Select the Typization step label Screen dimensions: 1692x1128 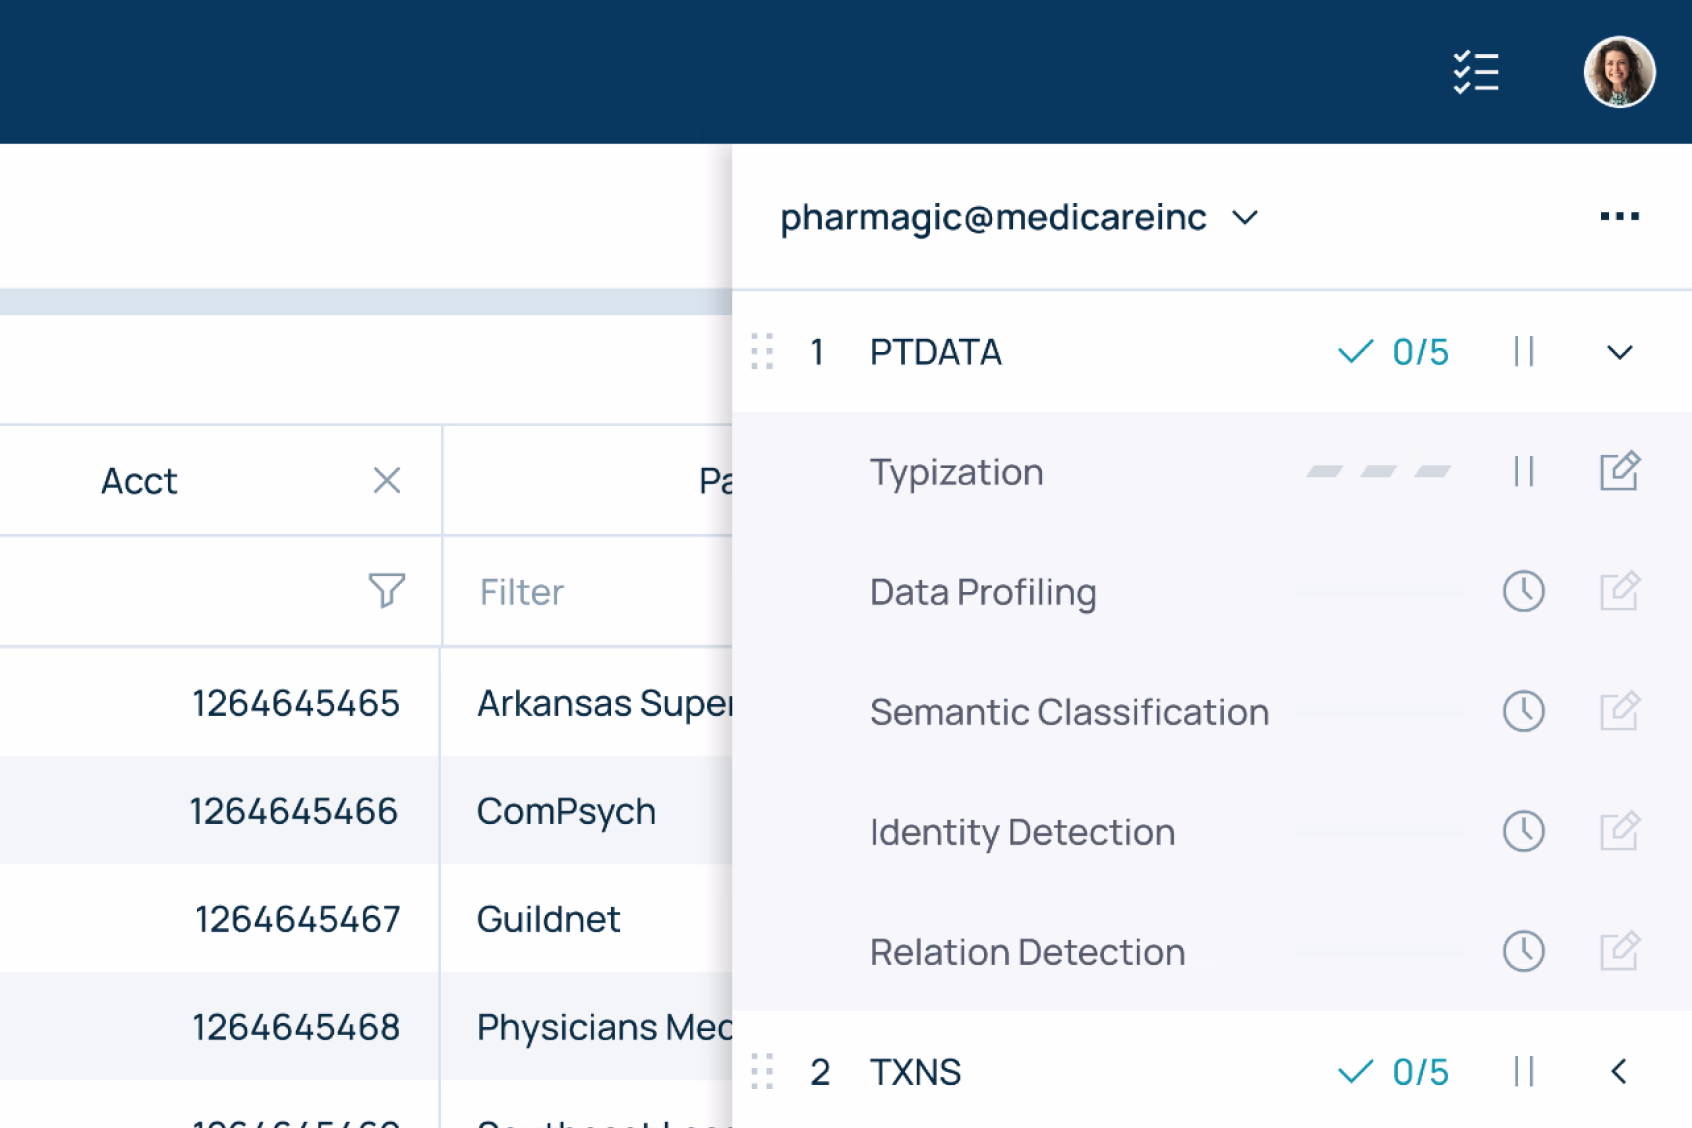[x=956, y=472]
